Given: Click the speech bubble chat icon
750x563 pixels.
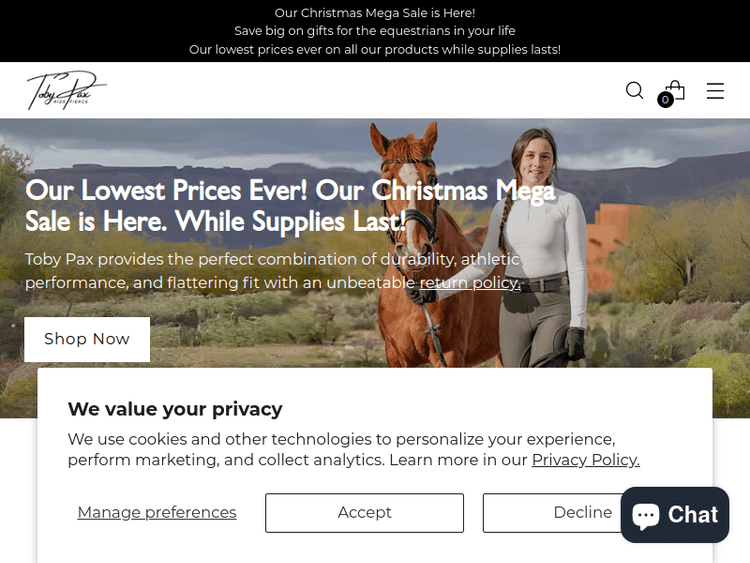Looking at the screenshot, I should pyautogui.click(x=645, y=516).
